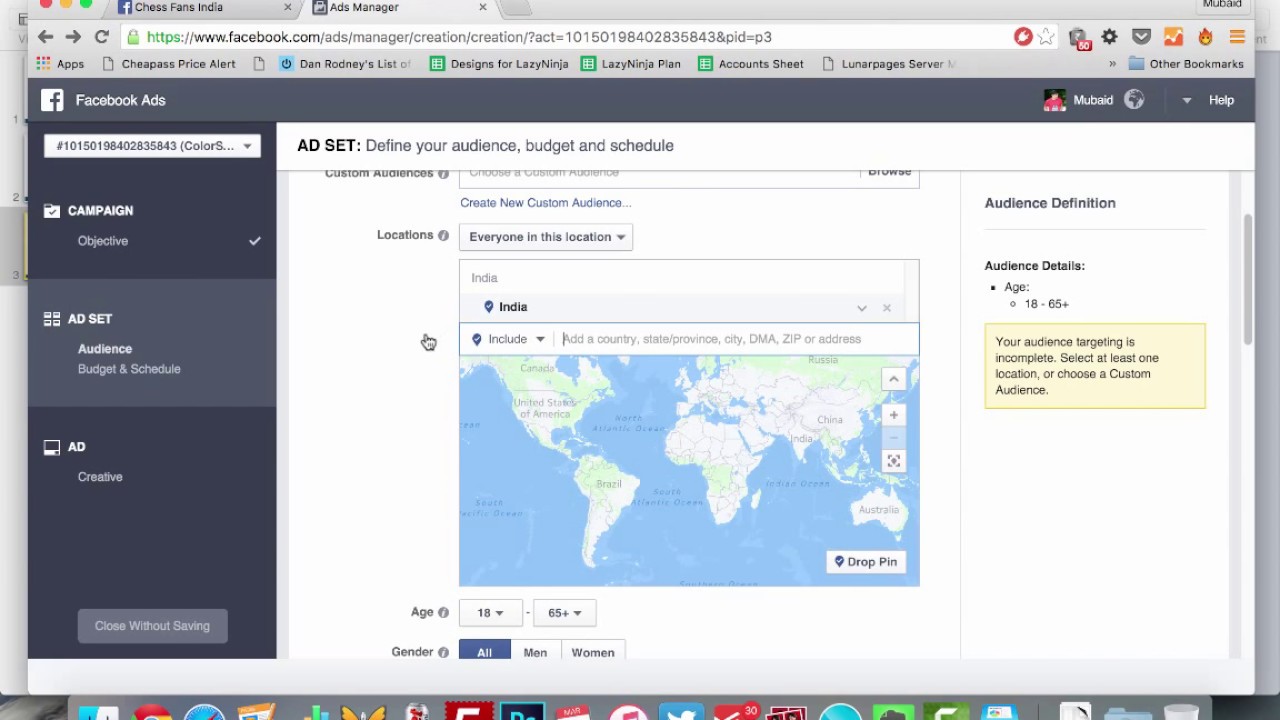Click the browser forward arrow

73,37
